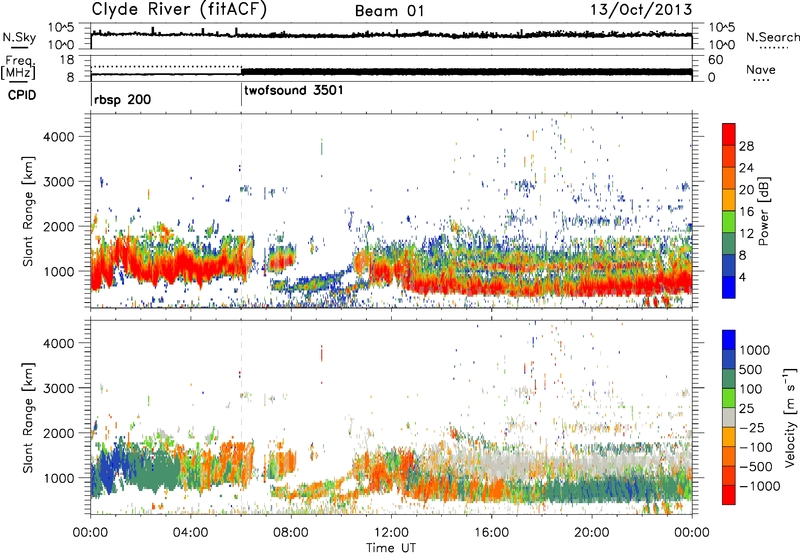Click the 'rbsp 200' CPID marker
Viewport: 800px width, 554px height.
click(122, 99)
